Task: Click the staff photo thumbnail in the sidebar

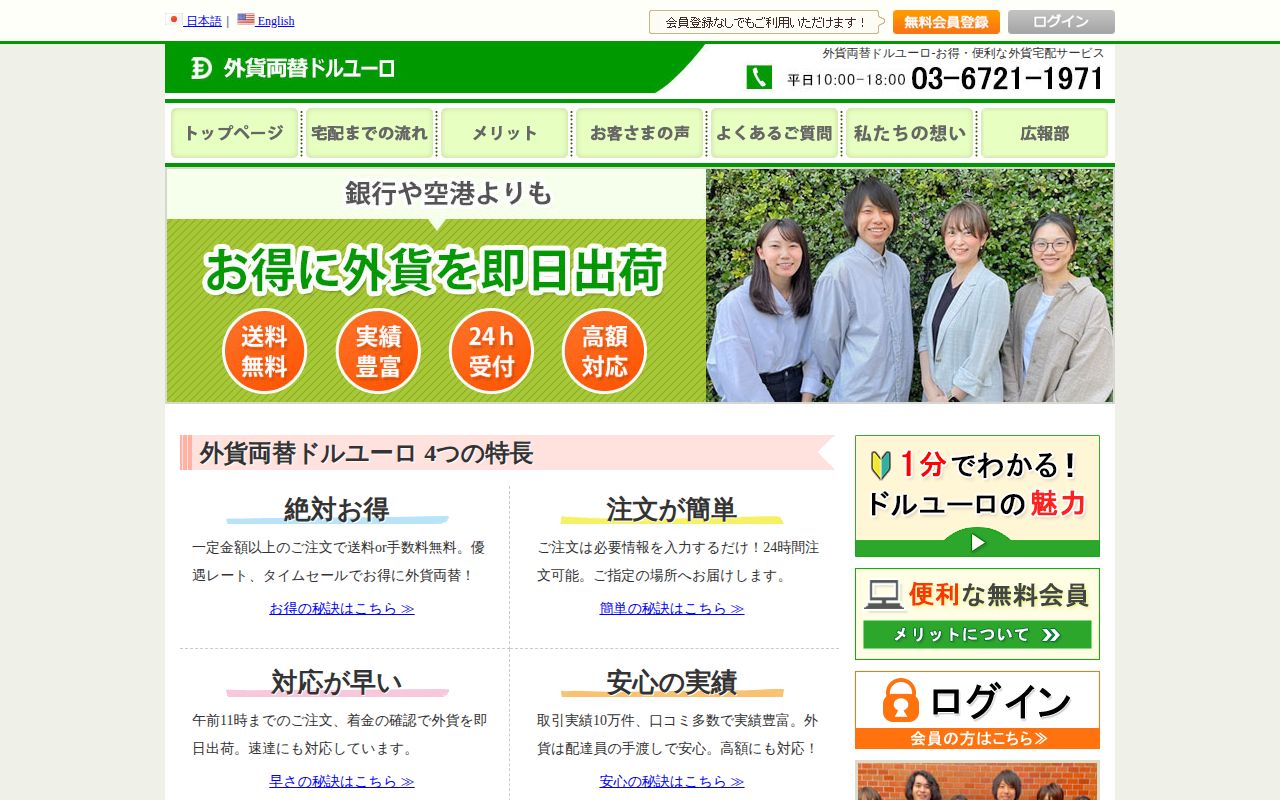Action: click(976, 785)
